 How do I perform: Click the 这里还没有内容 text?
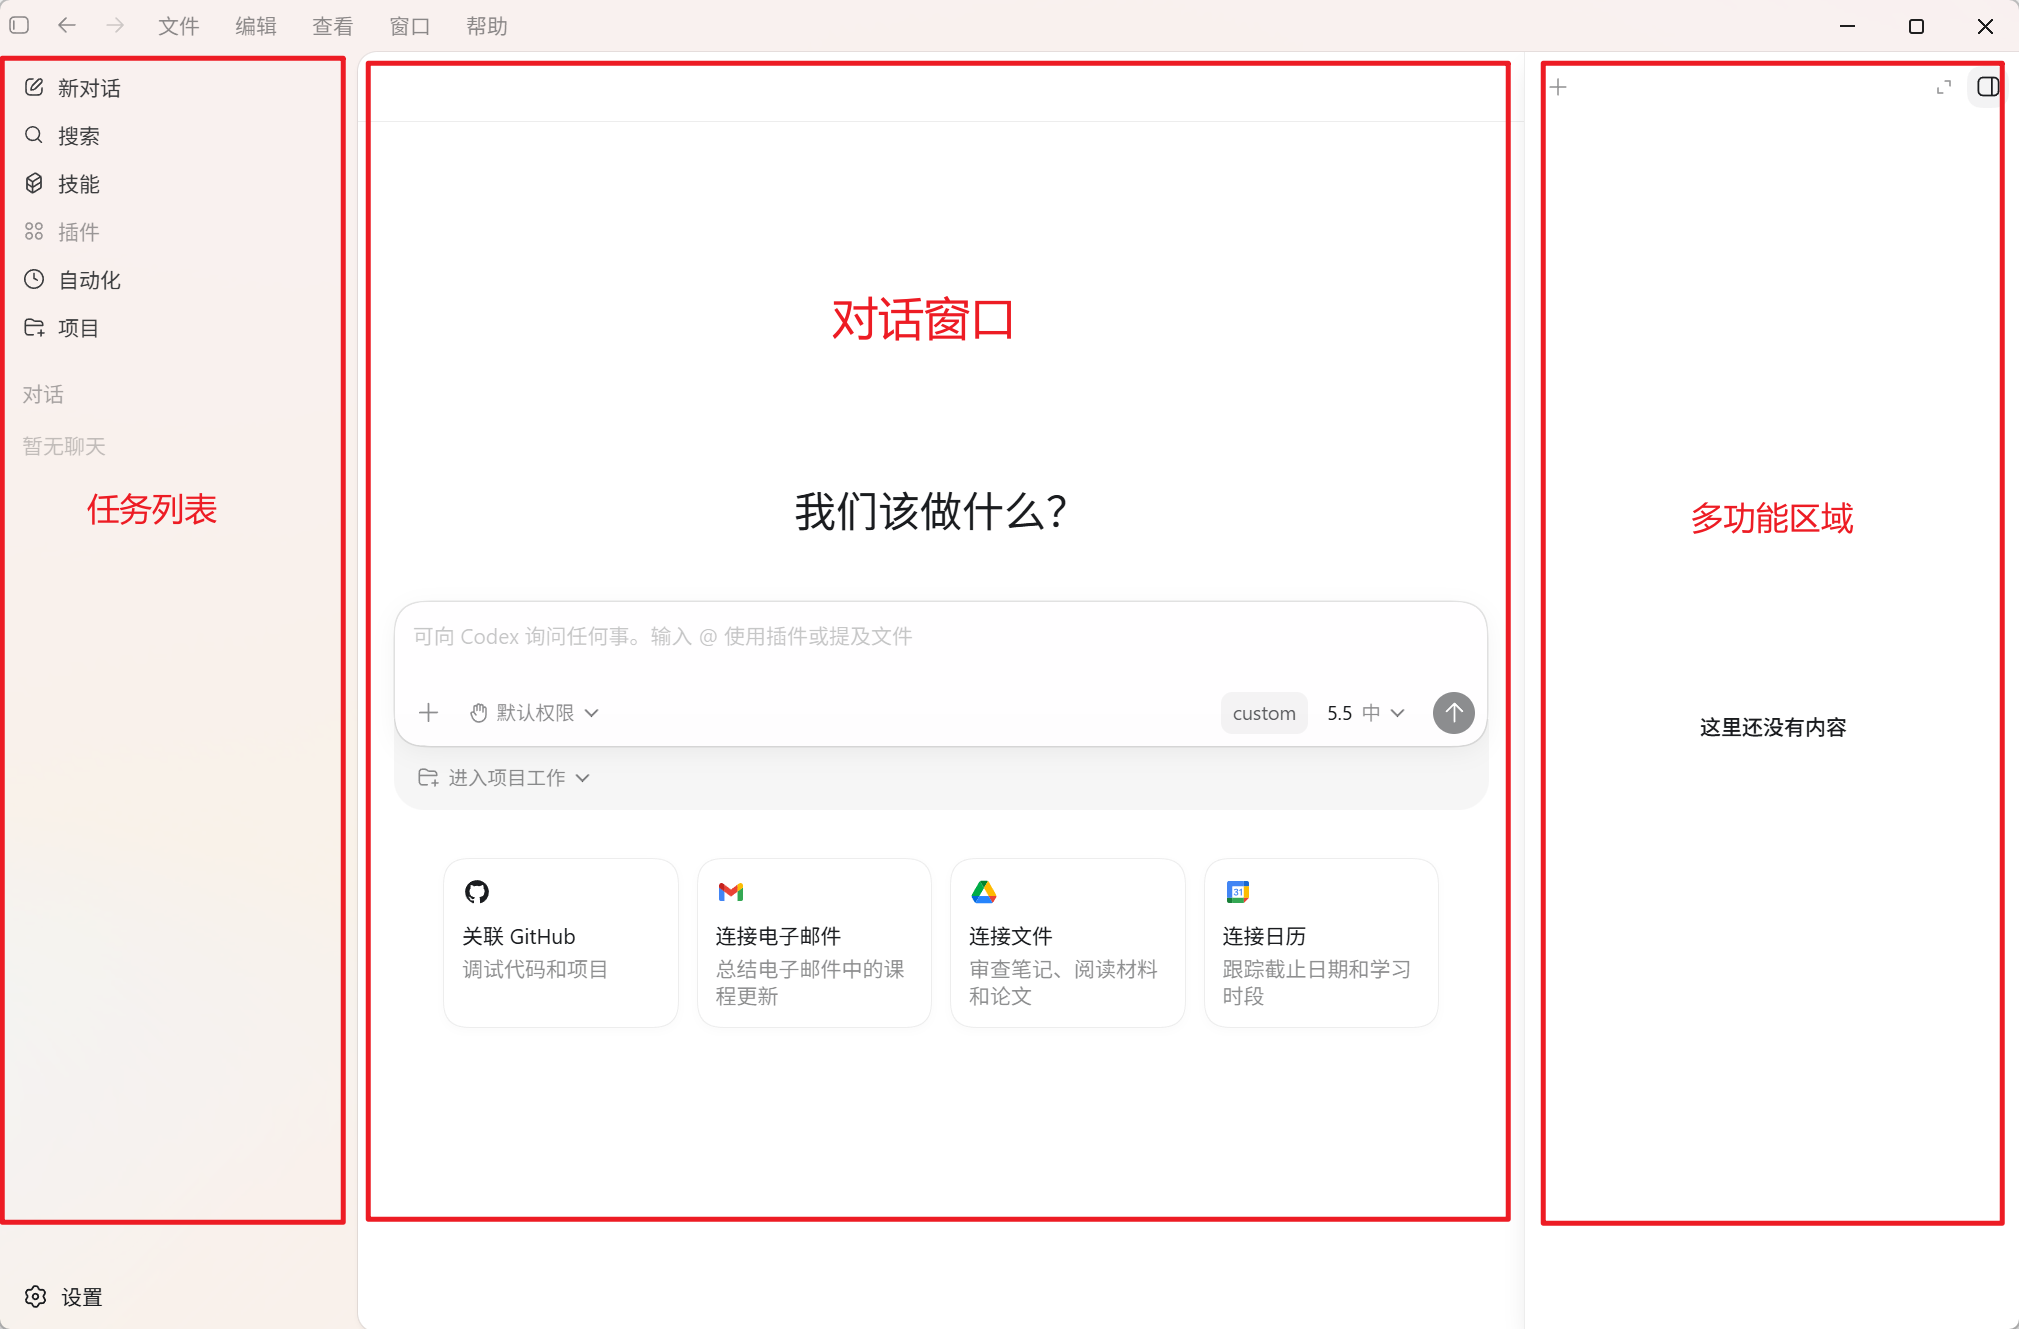(x=1773, y=728)
